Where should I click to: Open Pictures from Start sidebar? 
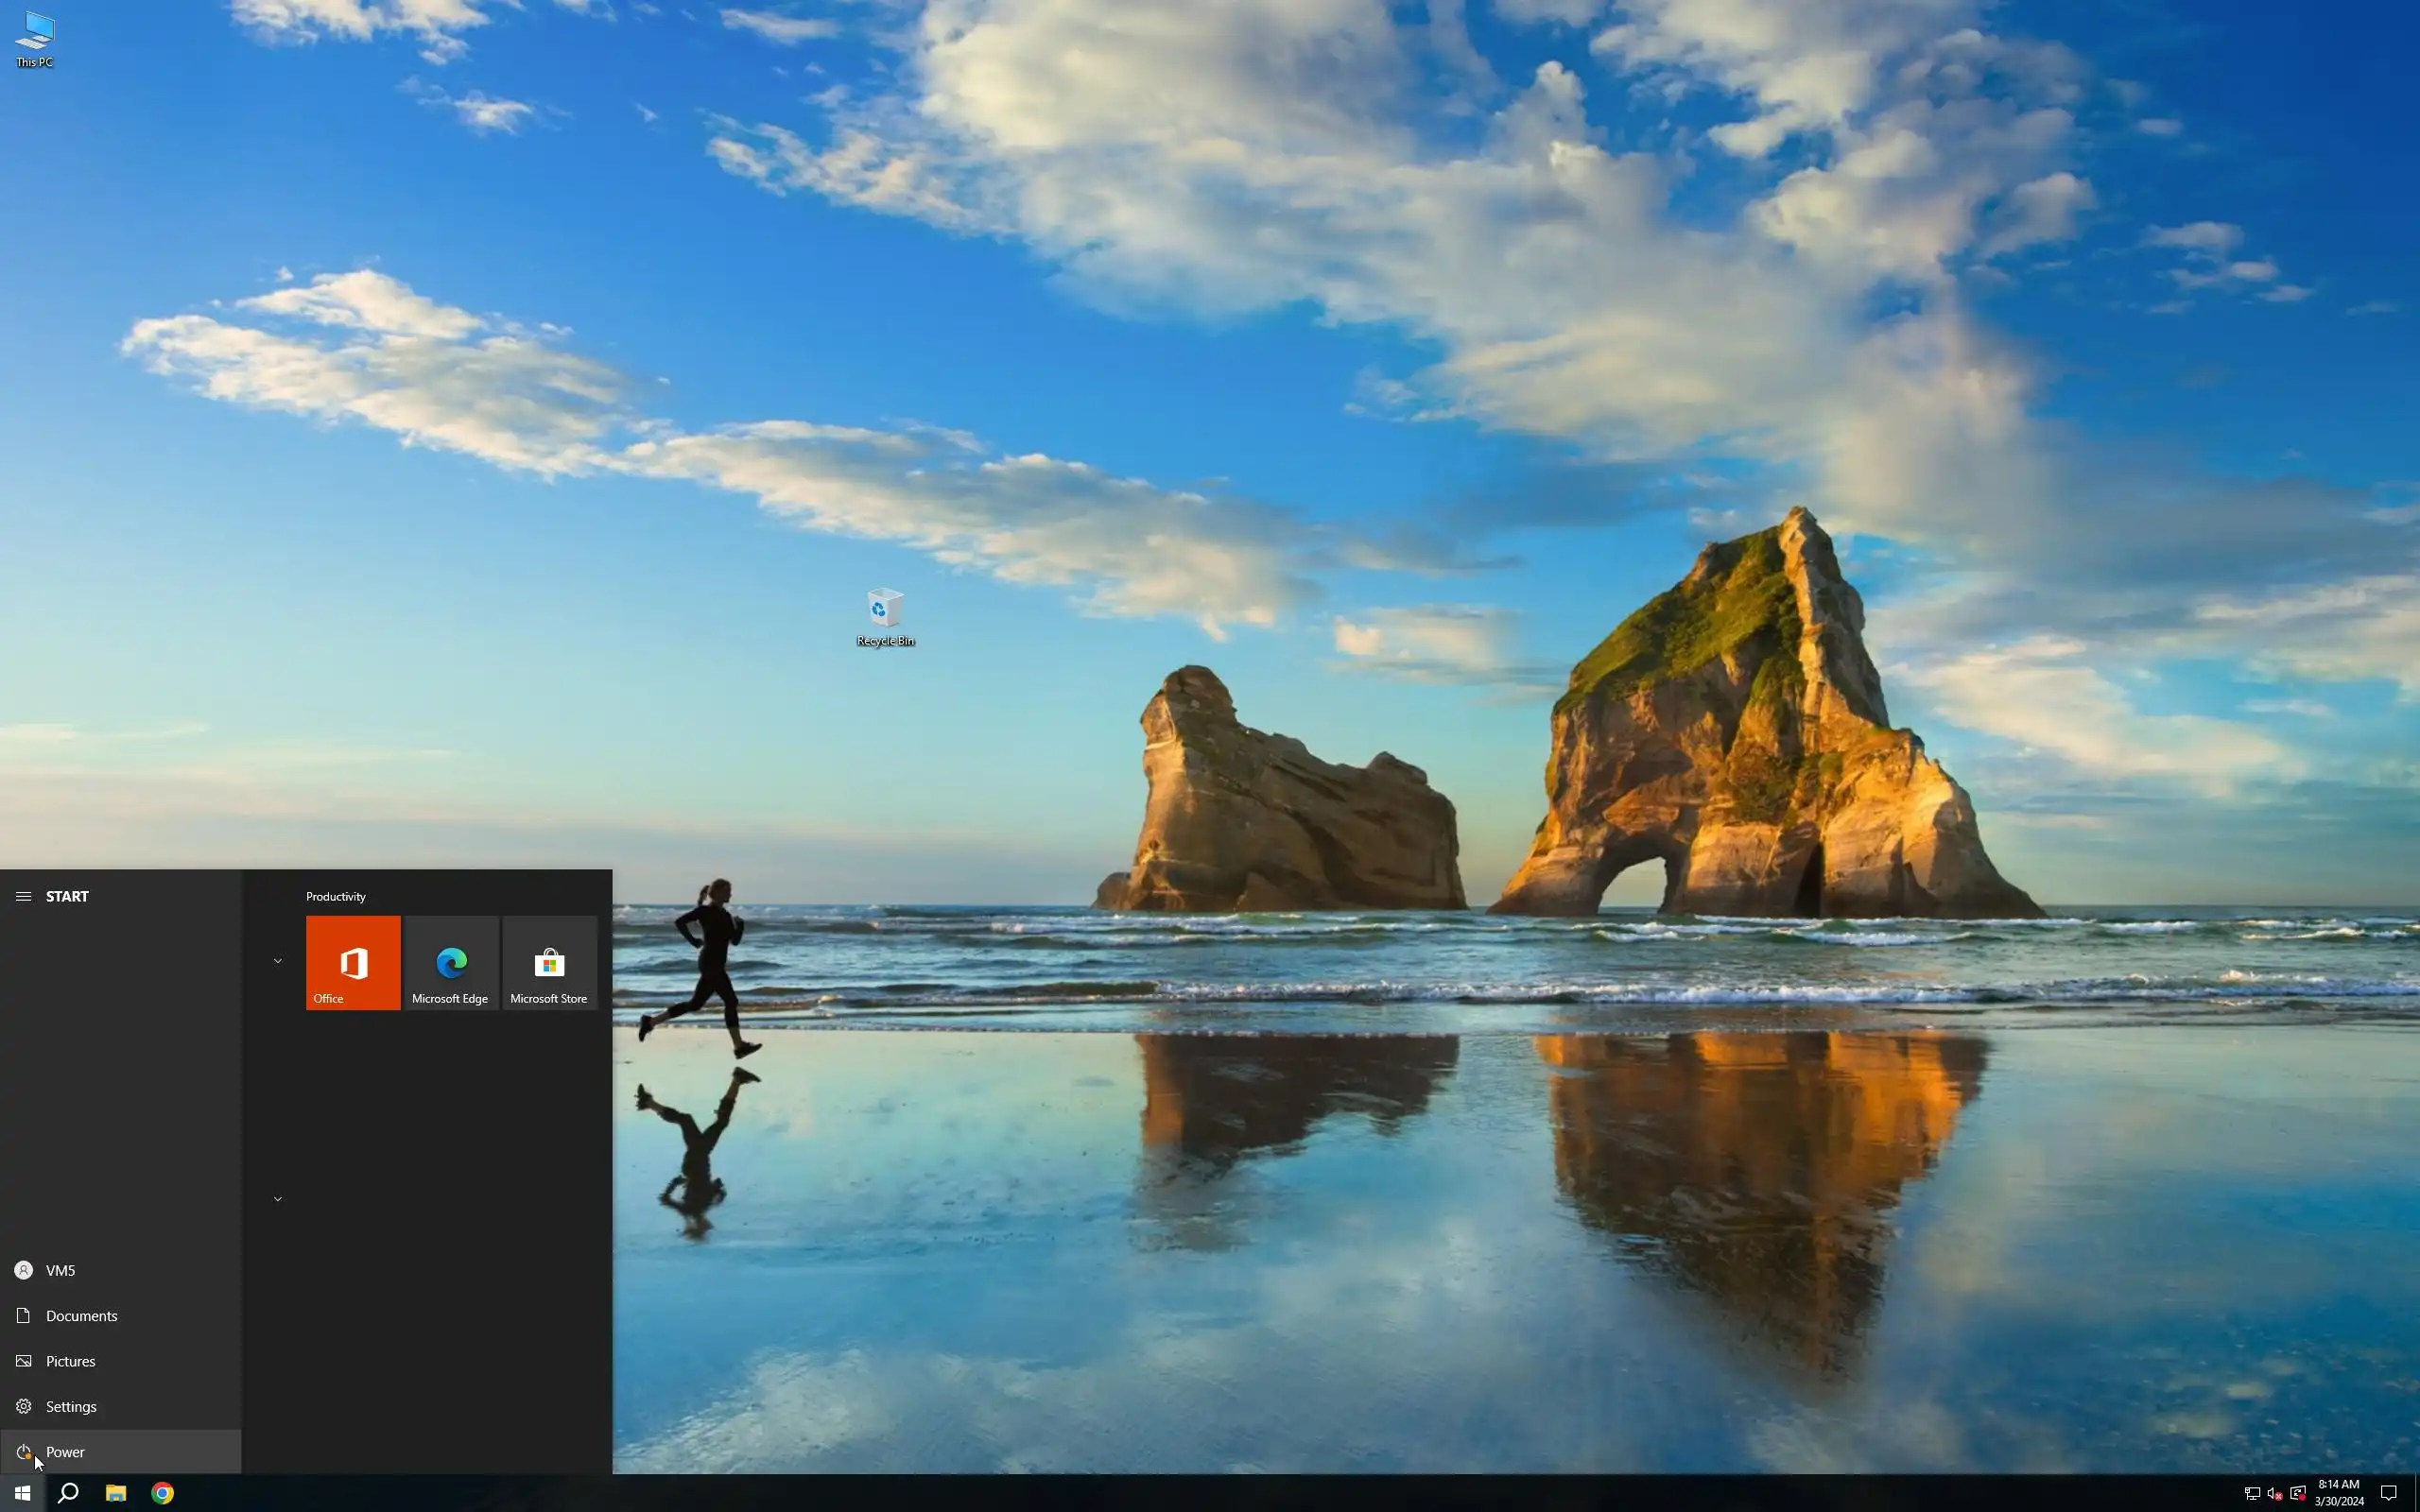[x=70, y=1361]
